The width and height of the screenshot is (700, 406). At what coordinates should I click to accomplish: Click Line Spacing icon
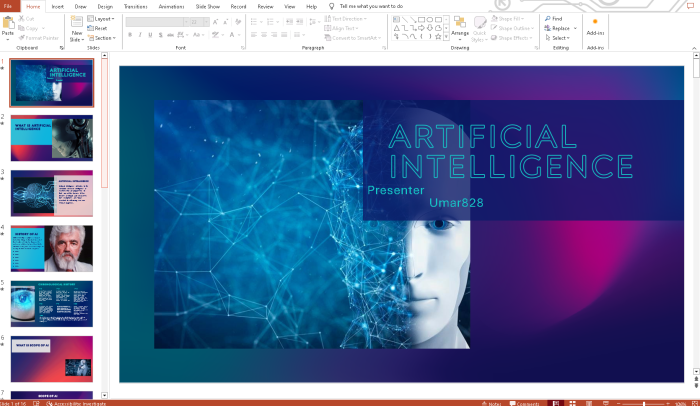tap(312, 22)
